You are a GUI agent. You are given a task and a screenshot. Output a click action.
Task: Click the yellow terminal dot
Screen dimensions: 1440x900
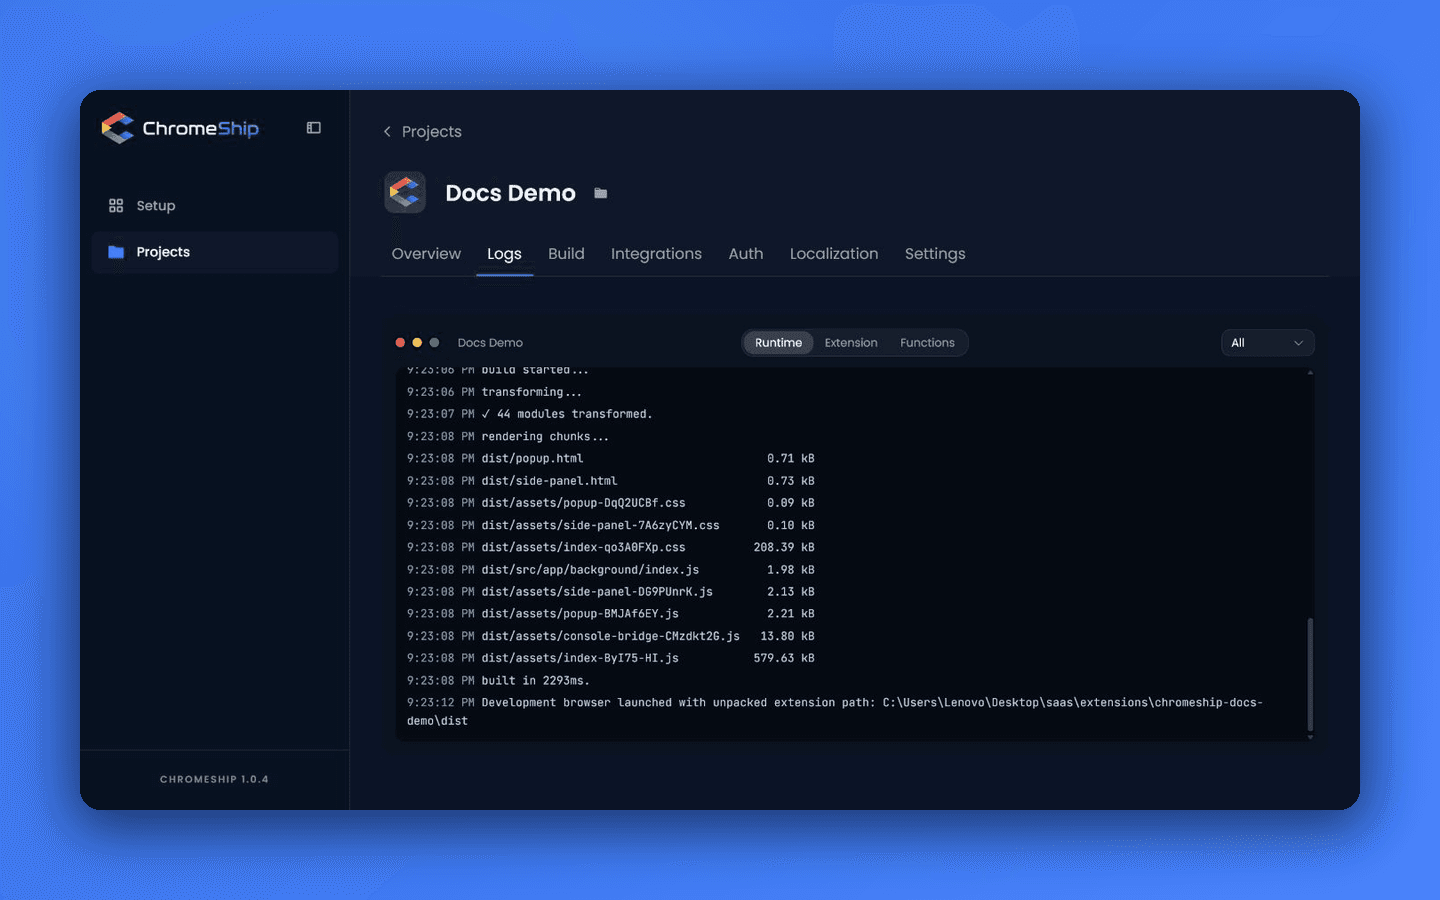click(417, 343)
